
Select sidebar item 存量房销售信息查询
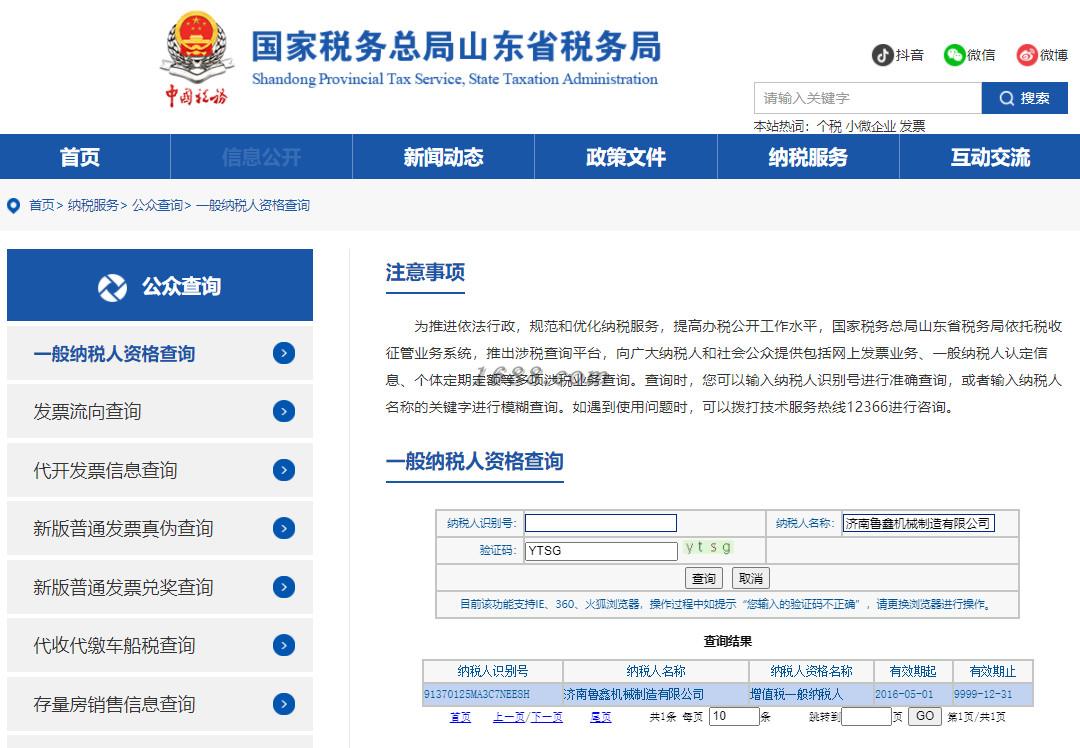point(160,704)
